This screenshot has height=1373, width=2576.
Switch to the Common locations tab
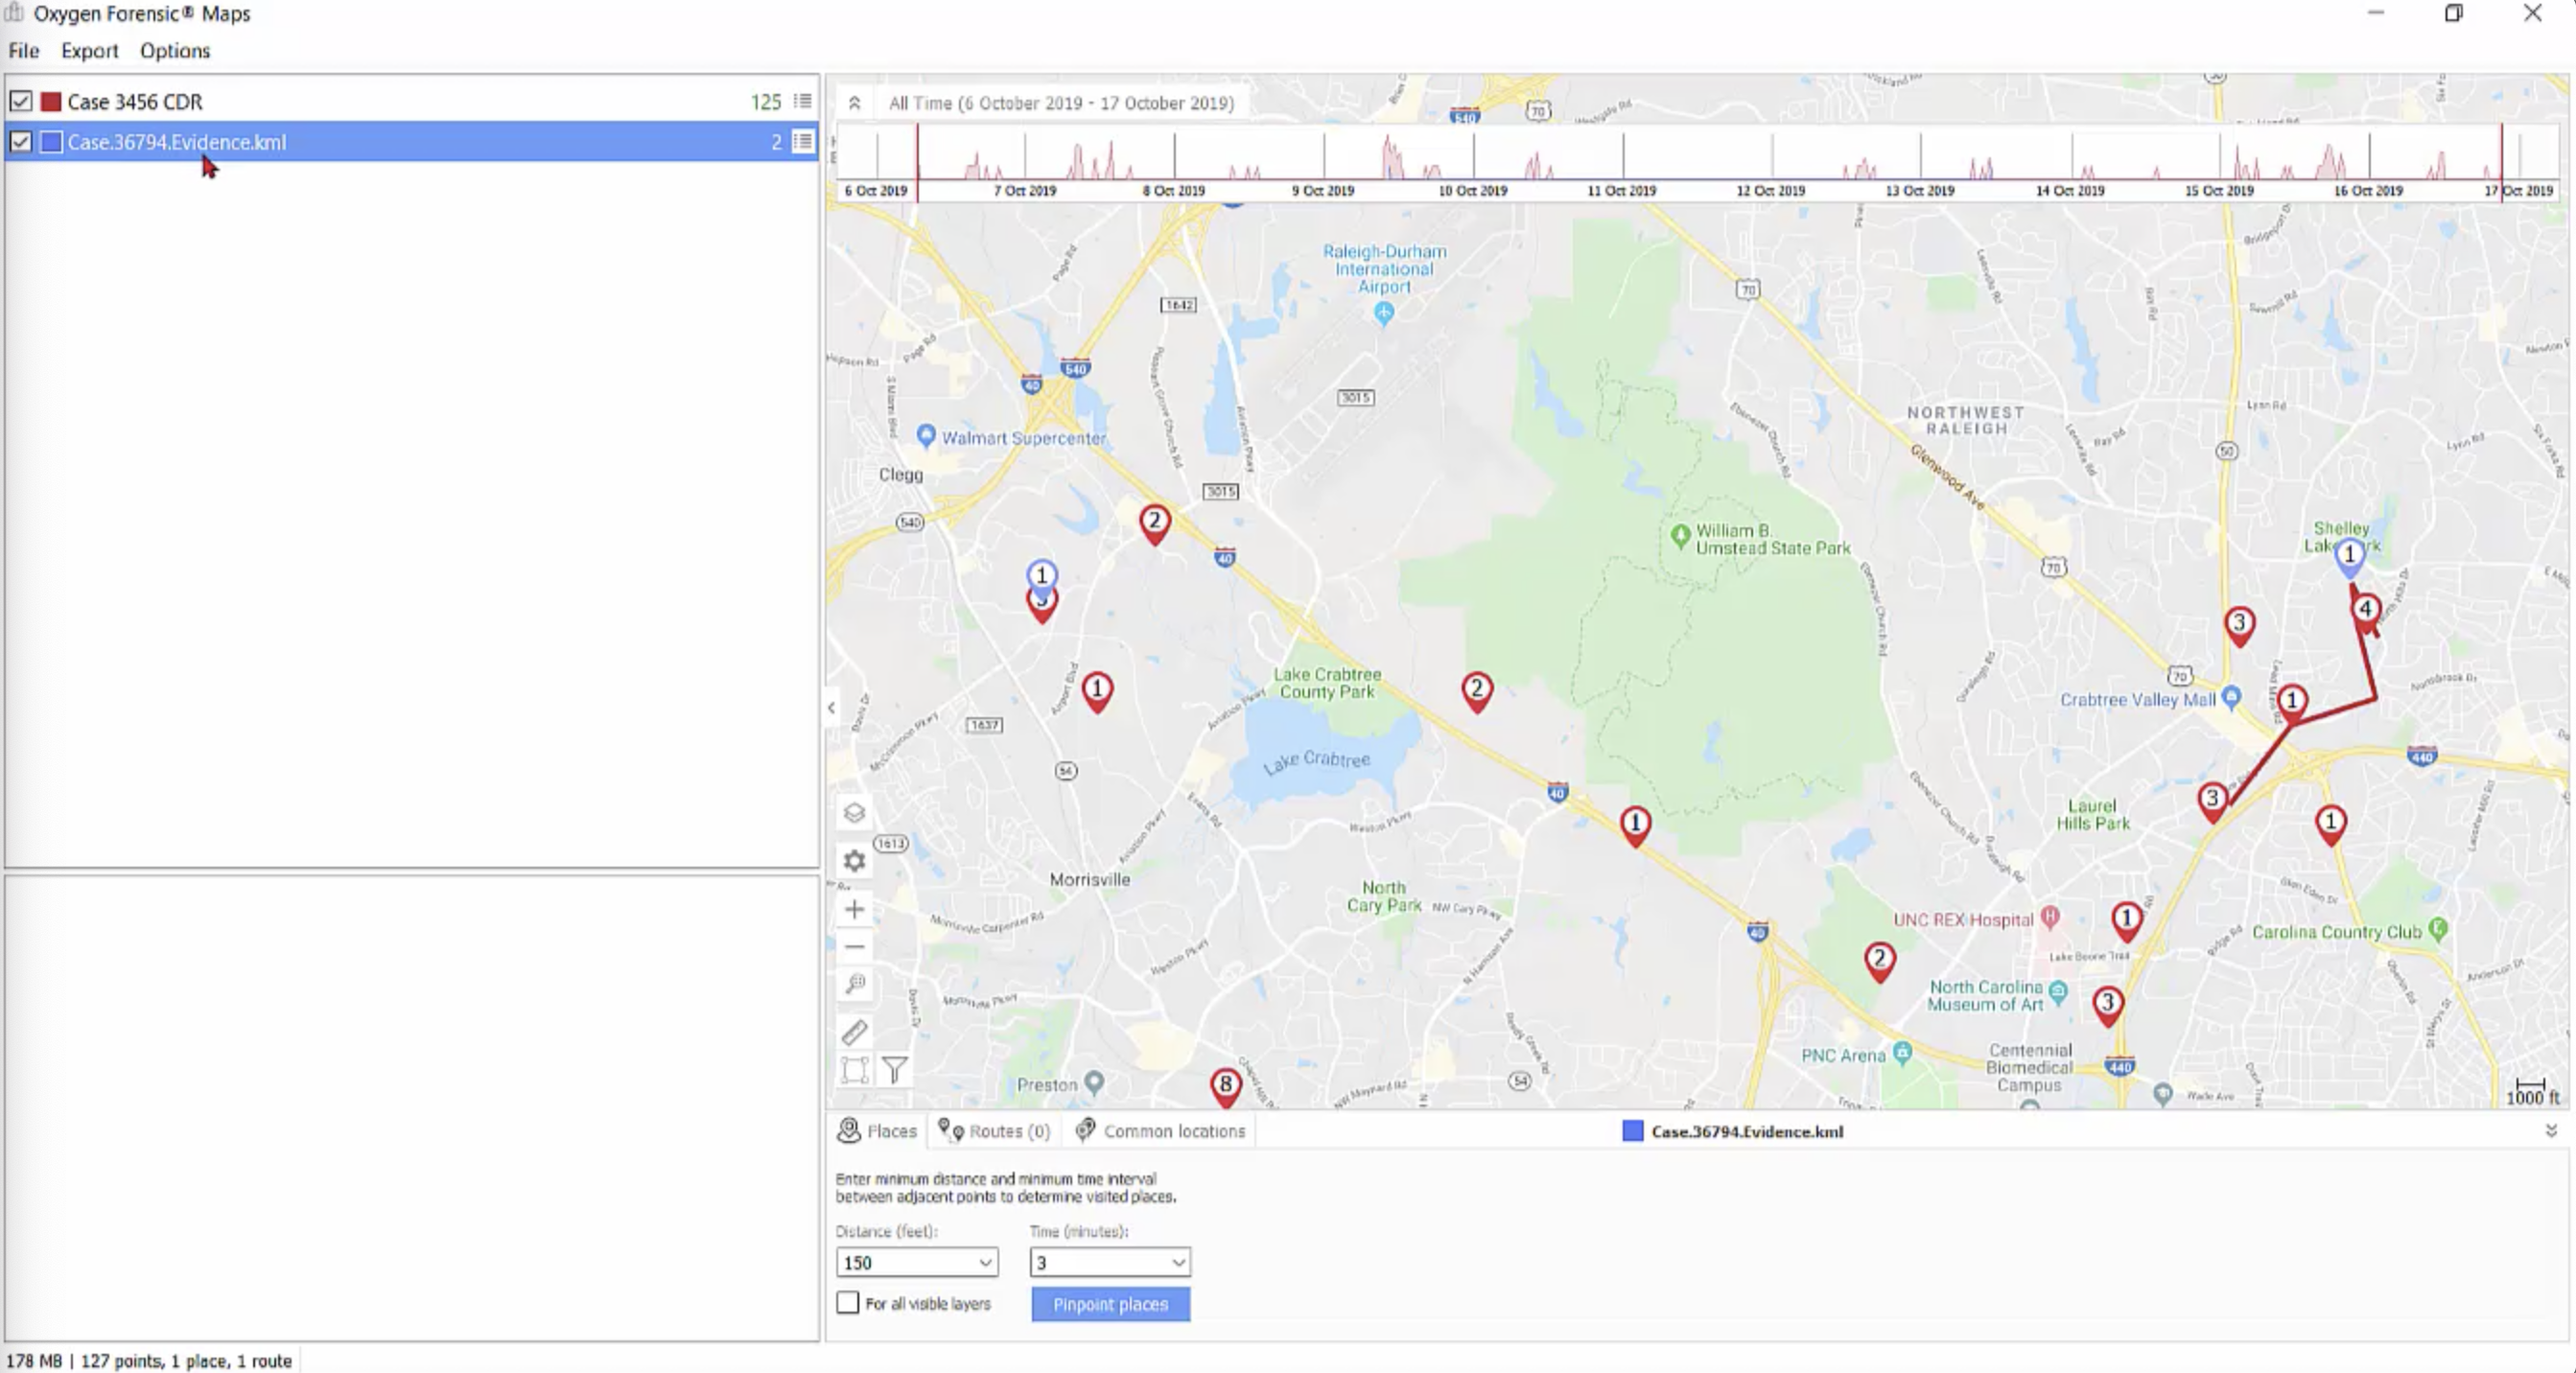pos(1160,1131)
